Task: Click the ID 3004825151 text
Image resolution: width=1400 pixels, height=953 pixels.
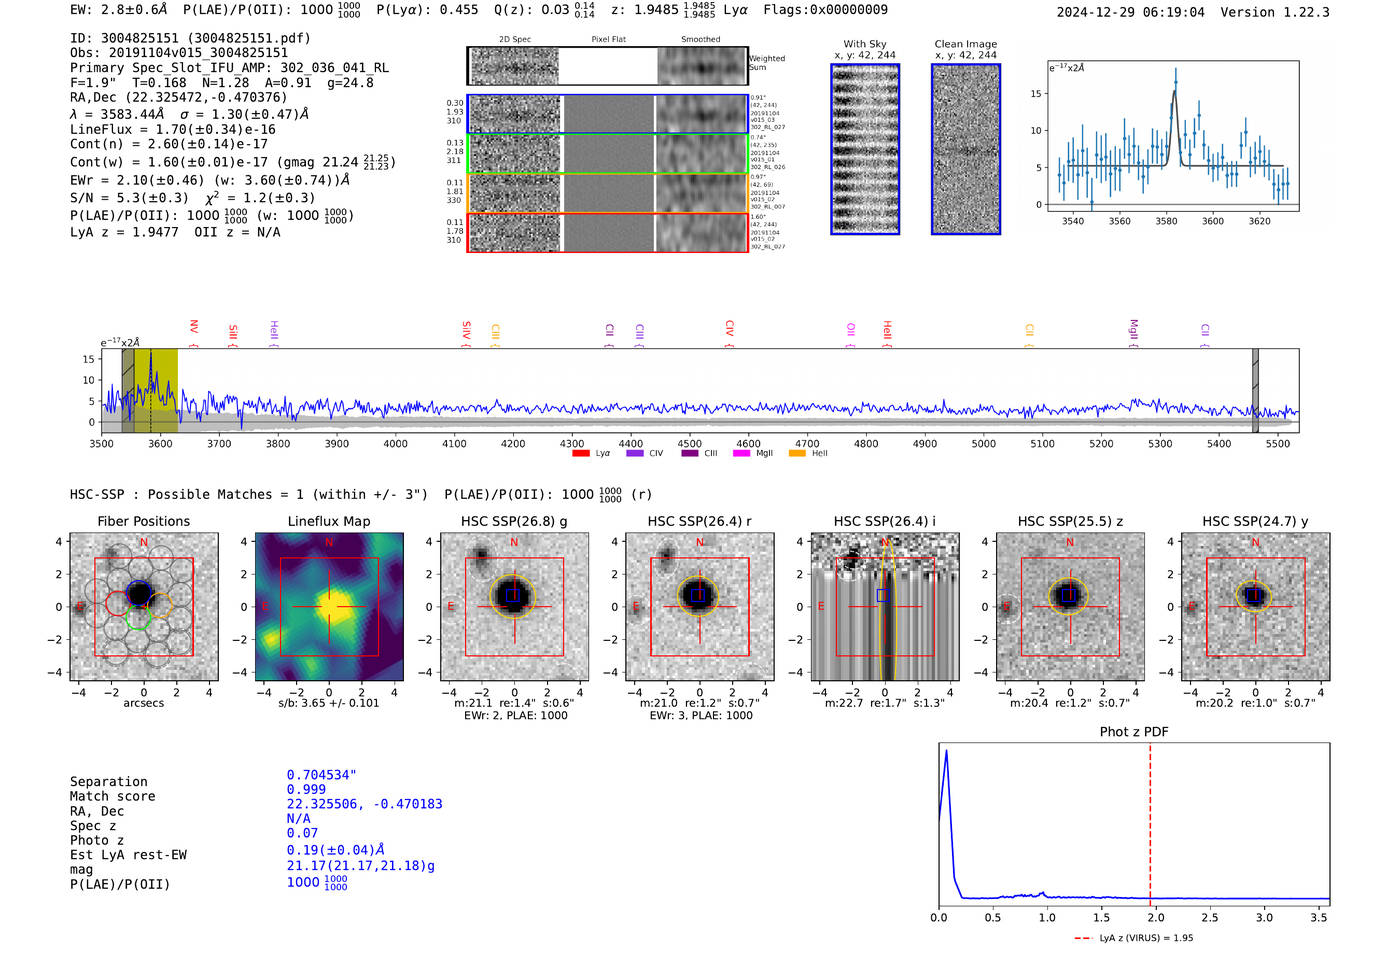Action: 190,38
